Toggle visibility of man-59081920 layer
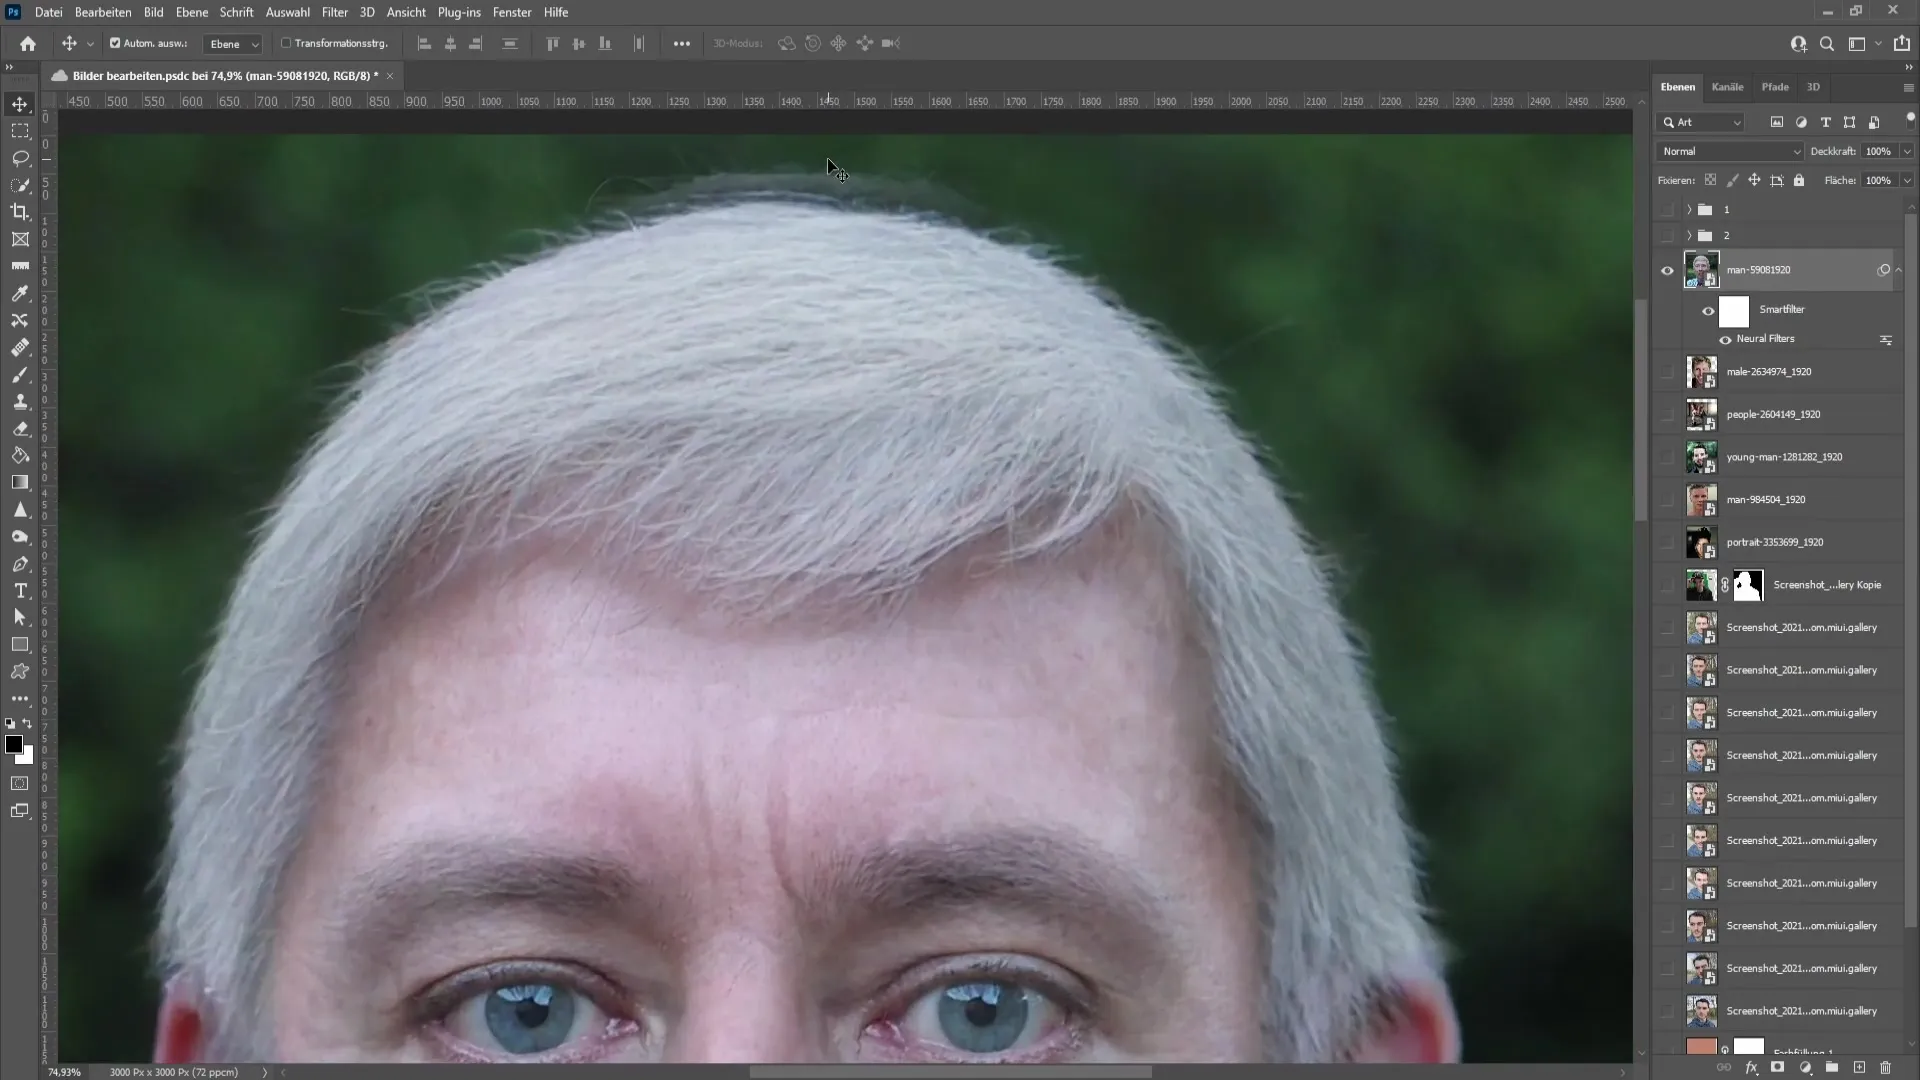 tap(1667, 269)
